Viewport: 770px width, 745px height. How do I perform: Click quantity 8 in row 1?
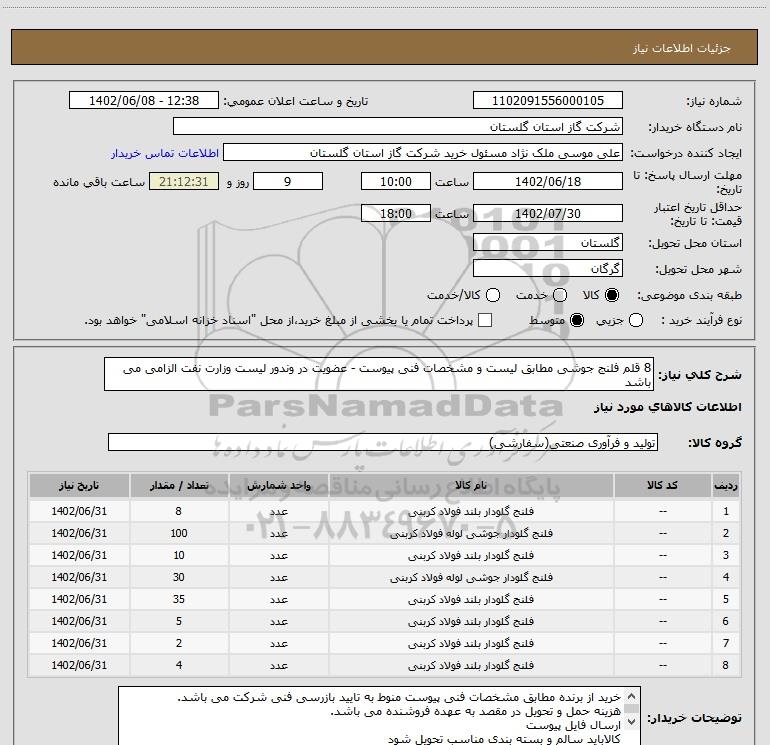(x=179, y=511)
